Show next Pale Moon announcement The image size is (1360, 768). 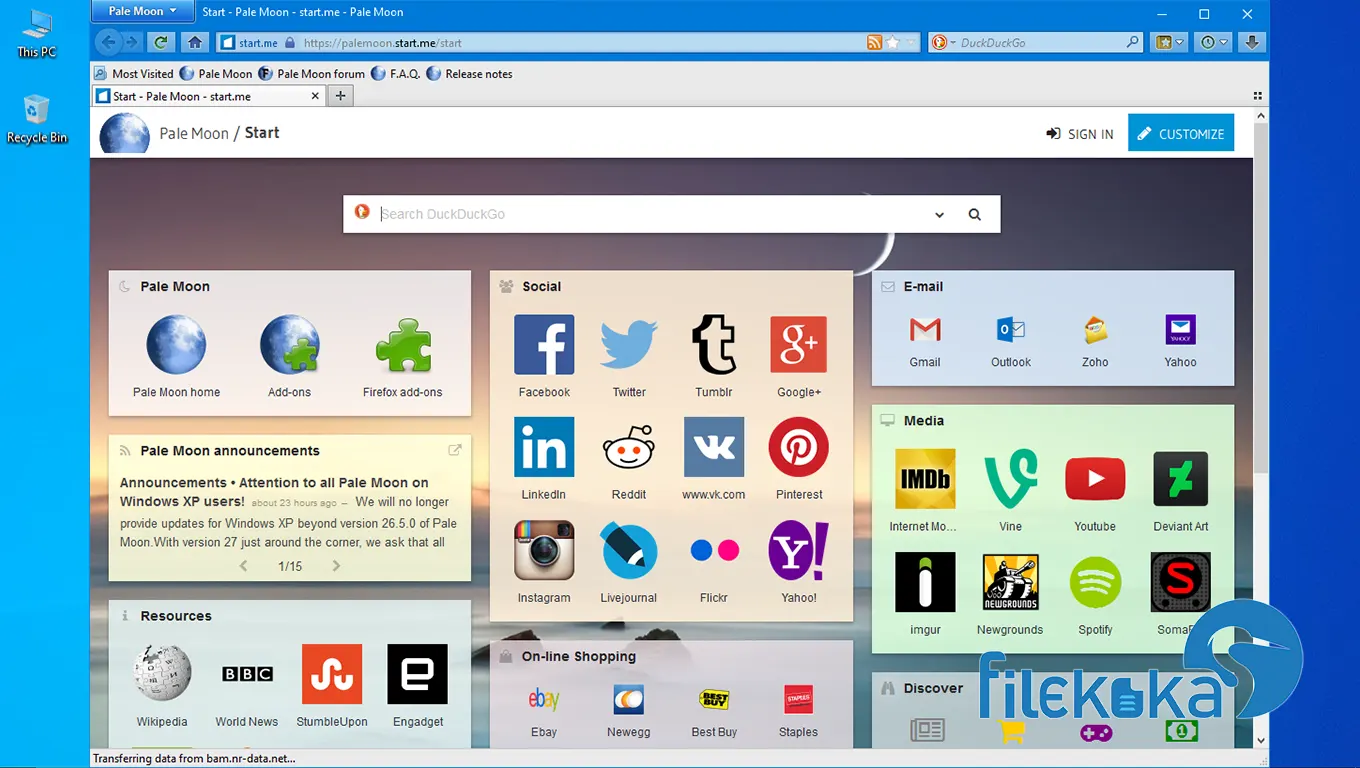[x=336, y=566]
